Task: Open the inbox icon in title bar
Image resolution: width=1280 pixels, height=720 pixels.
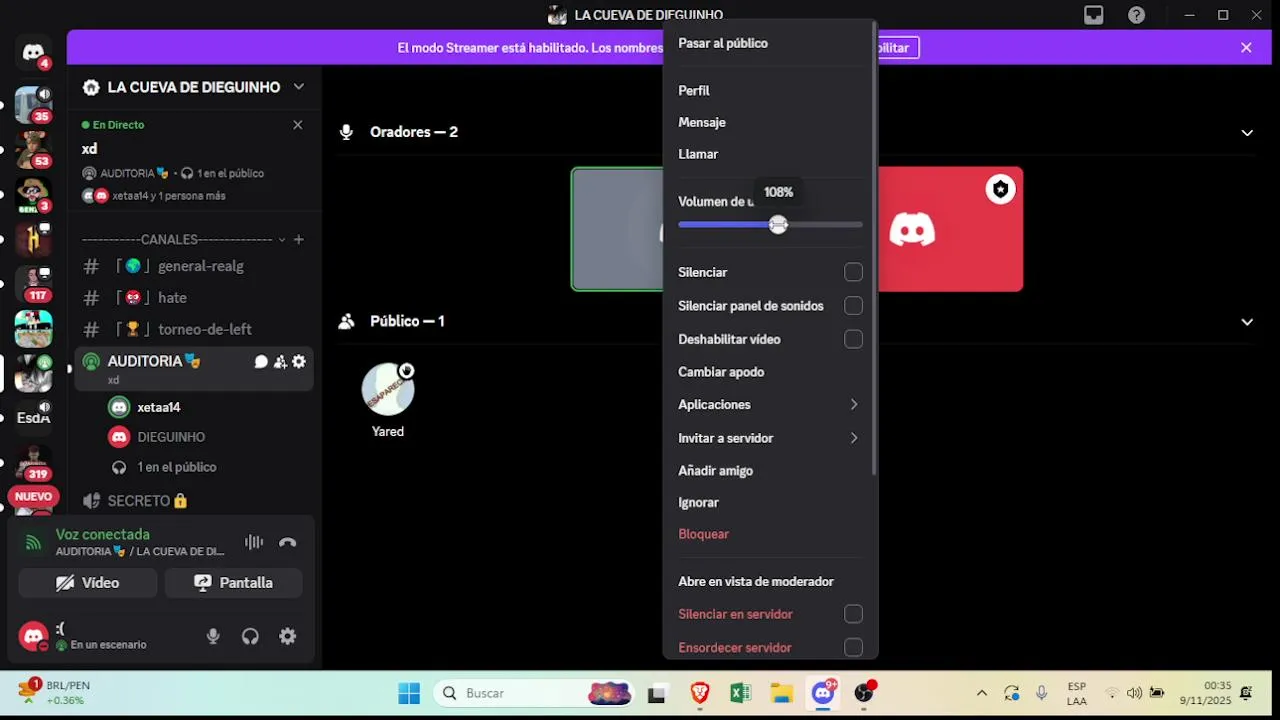Action: (x=1094, y=15)
